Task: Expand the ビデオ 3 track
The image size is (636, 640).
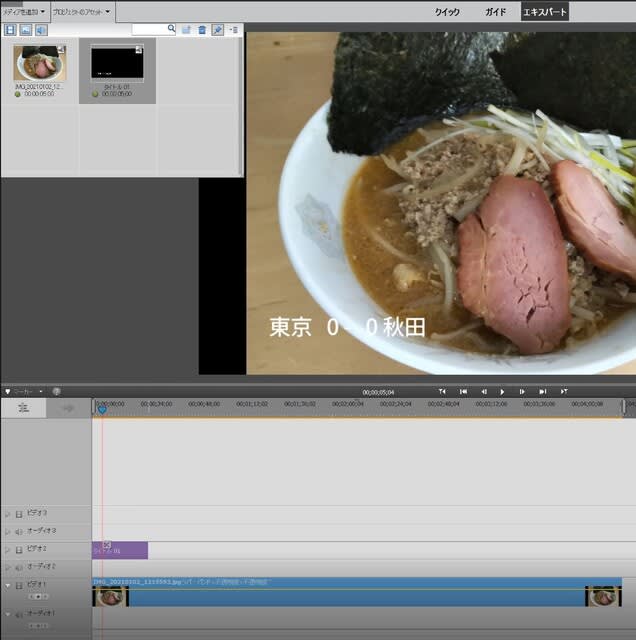Action: point(8,513)
